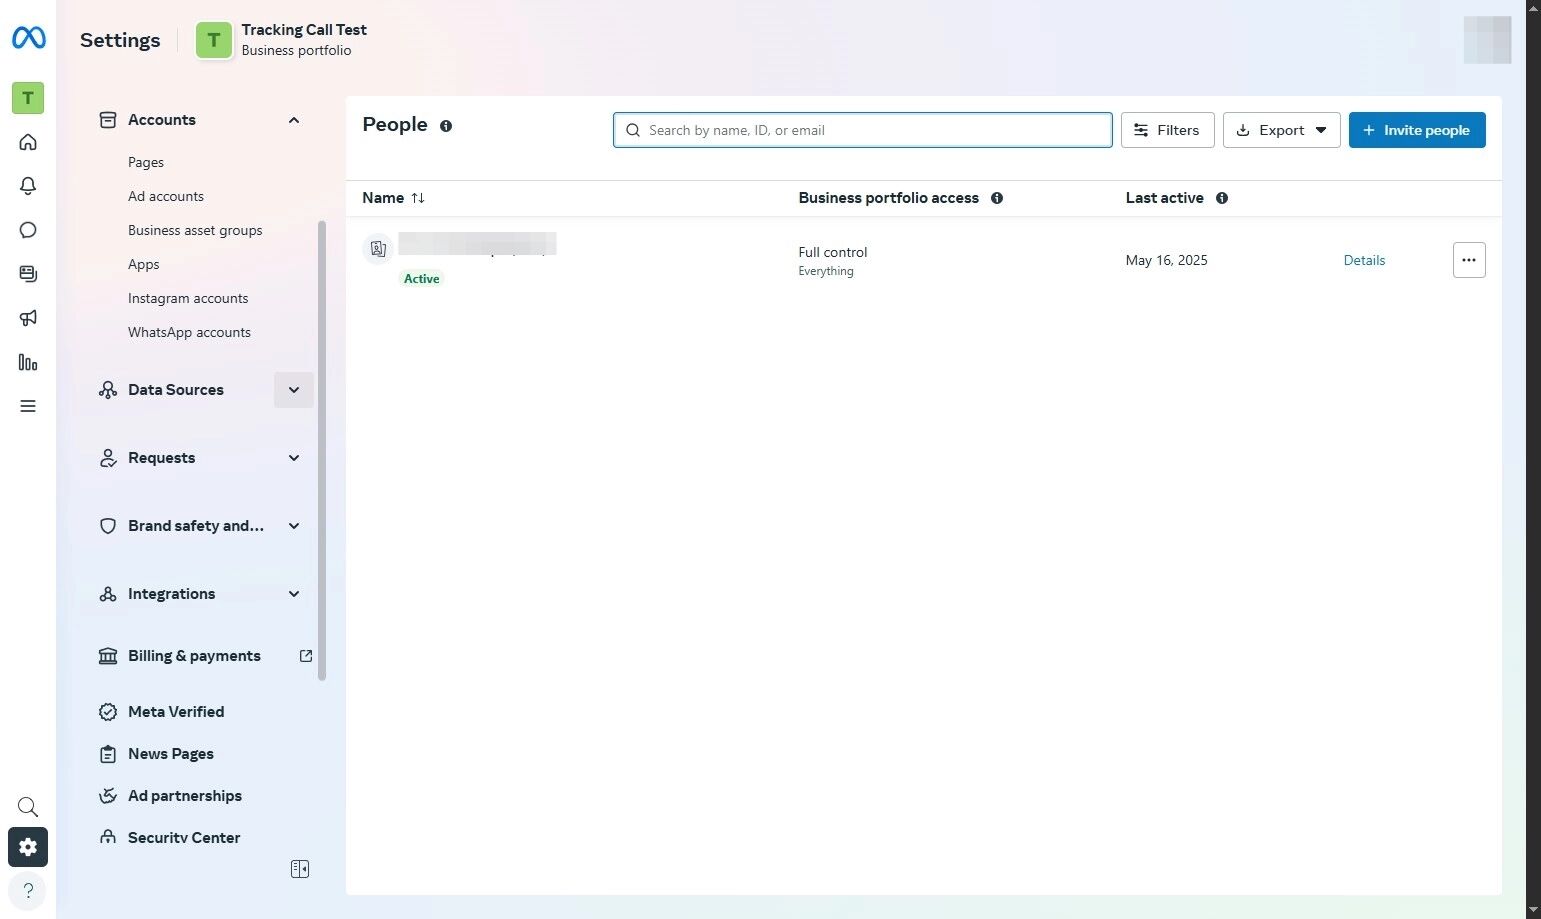Open Insights via the bar chart icon
Viewport: 1541px width, 919px height.
pos(28,362)
